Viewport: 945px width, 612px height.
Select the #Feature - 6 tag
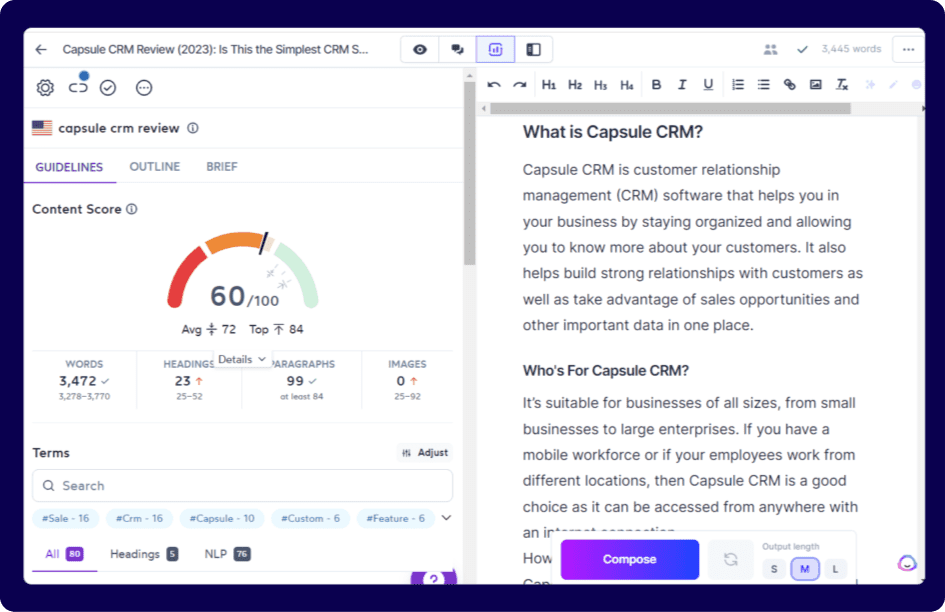395,518
